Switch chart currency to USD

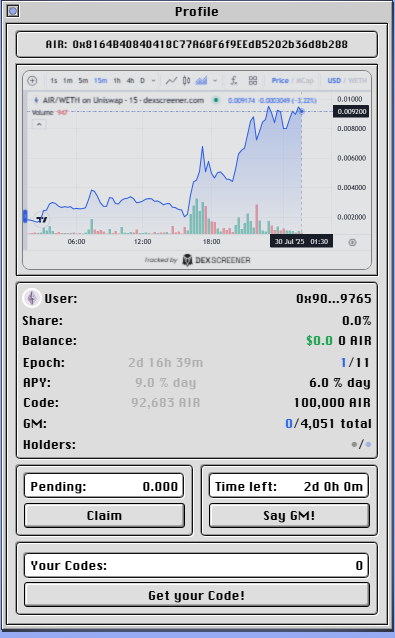(334, 81)
